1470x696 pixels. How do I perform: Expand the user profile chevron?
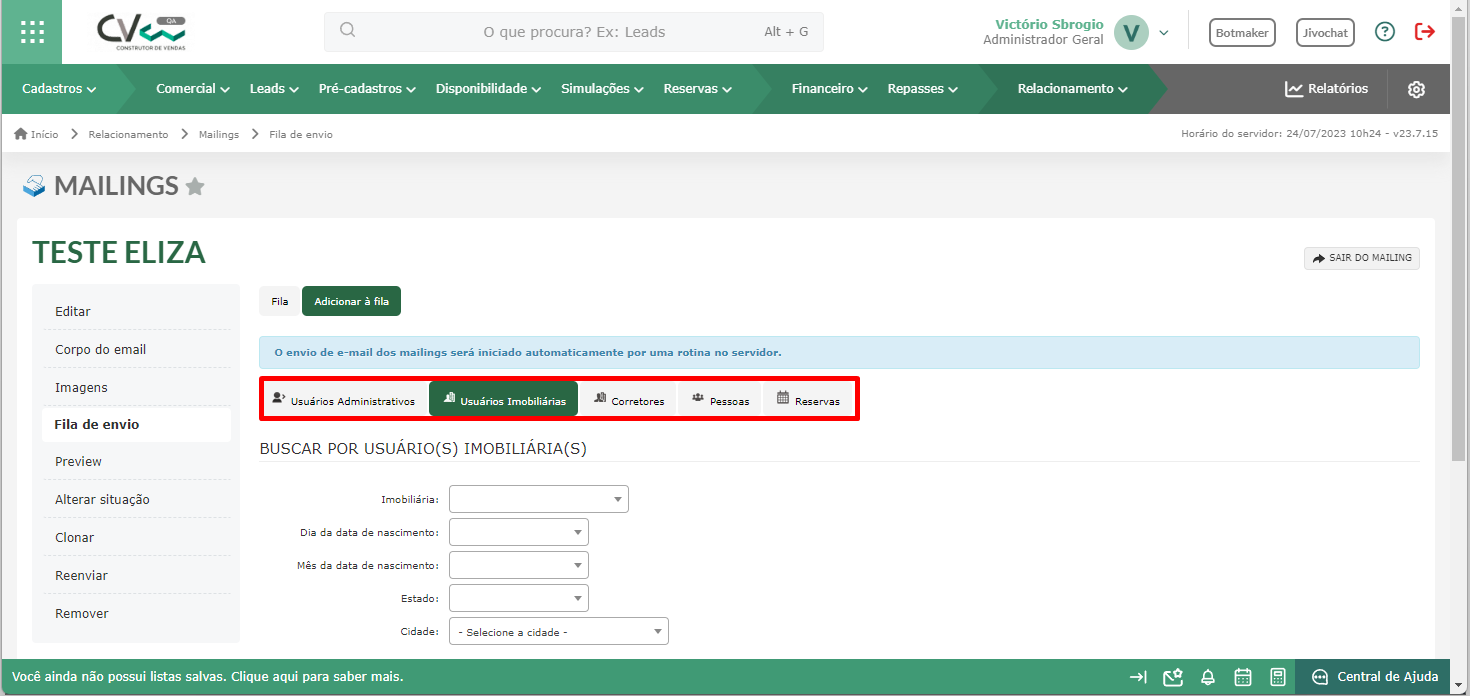[x=1164, y=32]
